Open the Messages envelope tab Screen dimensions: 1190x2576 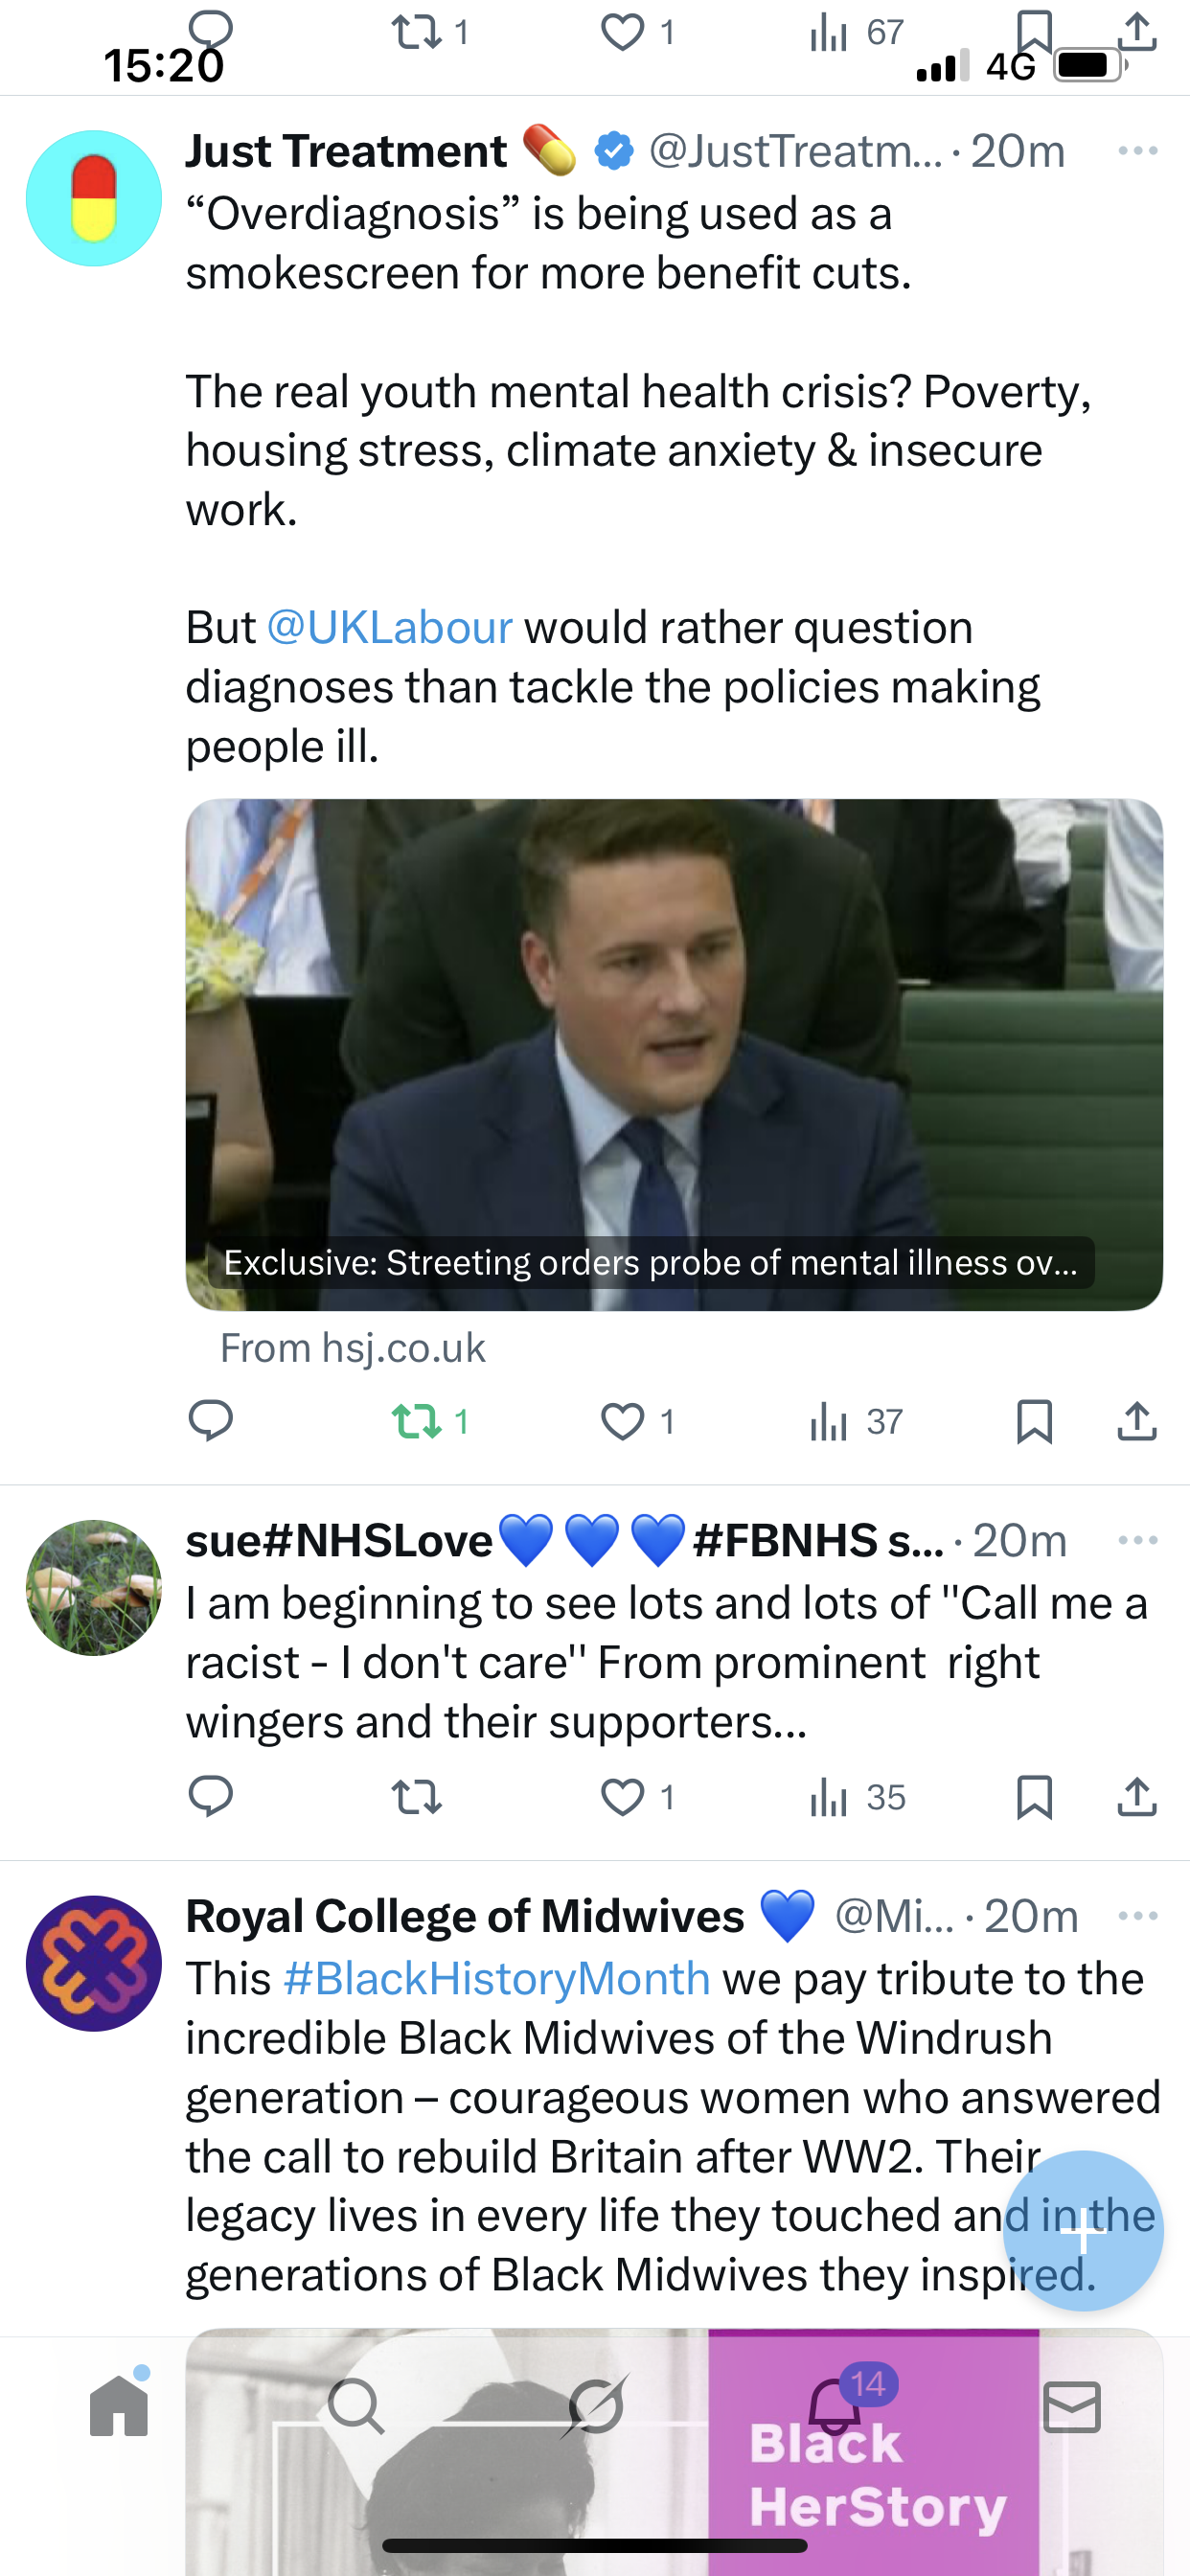coord(1072,2407)
